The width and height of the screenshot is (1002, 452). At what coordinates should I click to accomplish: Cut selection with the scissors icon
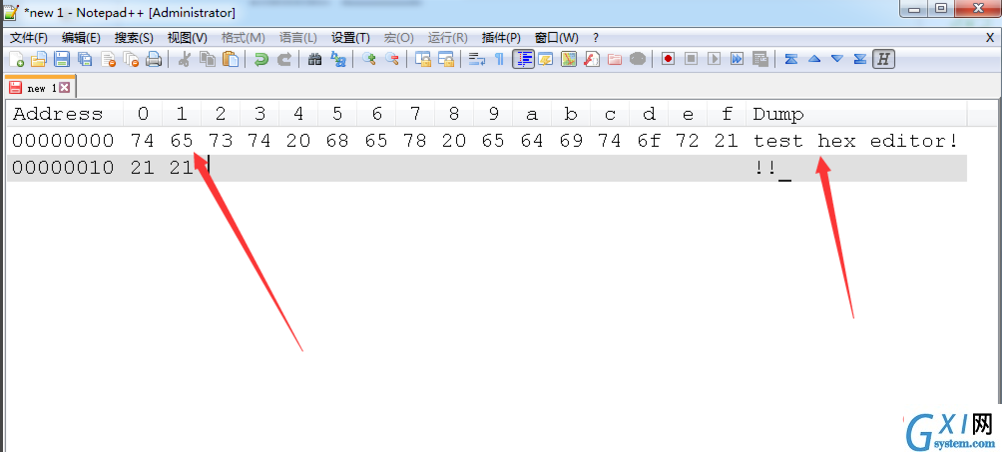point(184,59)
